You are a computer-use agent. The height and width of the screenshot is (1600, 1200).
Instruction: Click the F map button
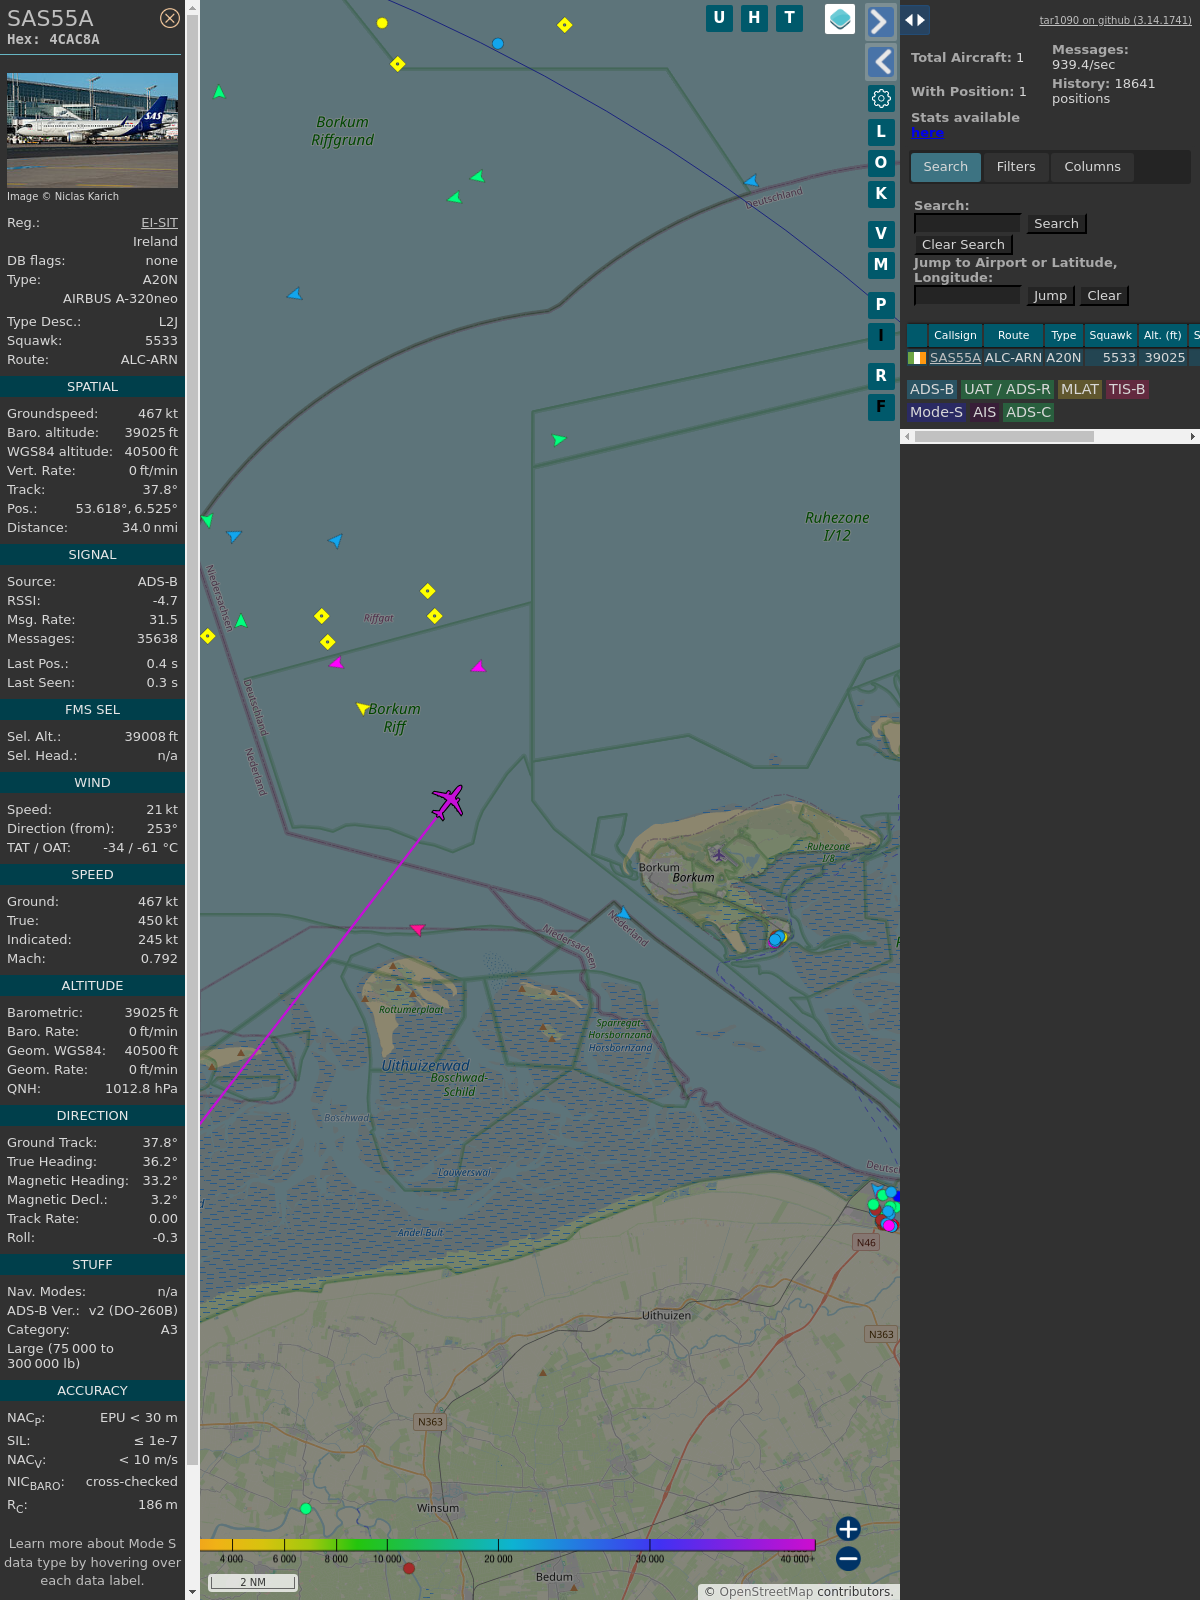pos(881,406)
